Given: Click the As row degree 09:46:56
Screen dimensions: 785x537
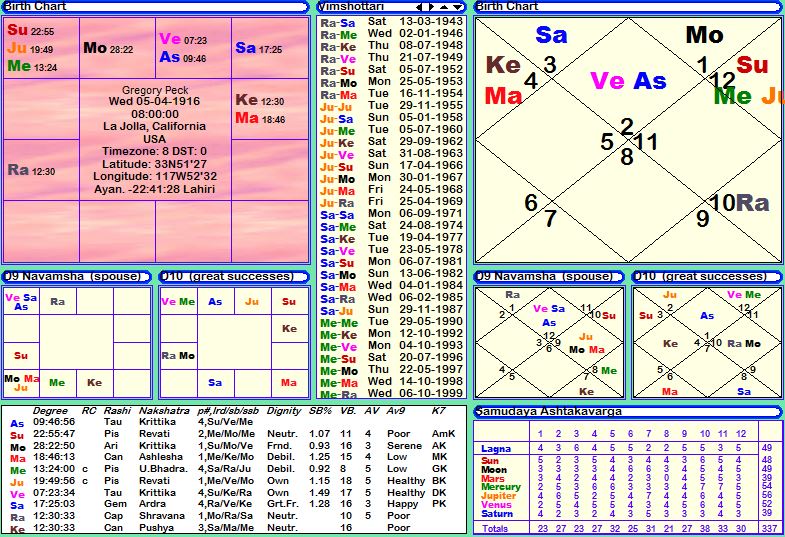Looking at the screenshot, I should click(54, 422).
